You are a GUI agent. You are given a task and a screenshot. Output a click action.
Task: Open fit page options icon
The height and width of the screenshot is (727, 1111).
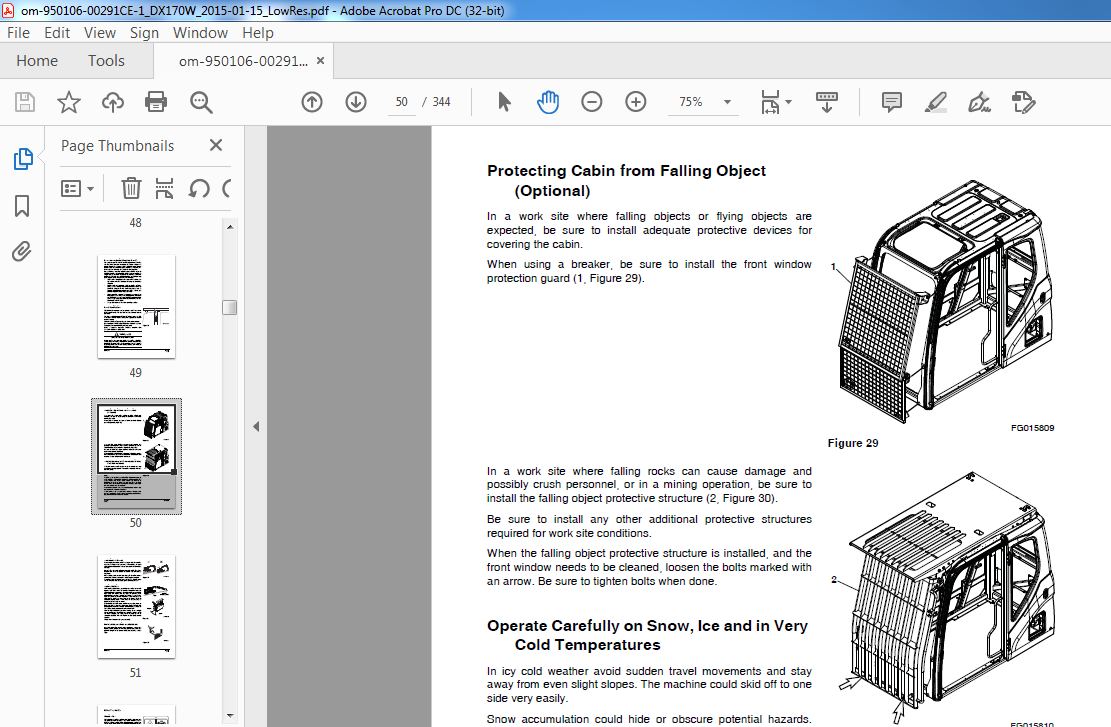pyautogui.click(x=776, y=102)
